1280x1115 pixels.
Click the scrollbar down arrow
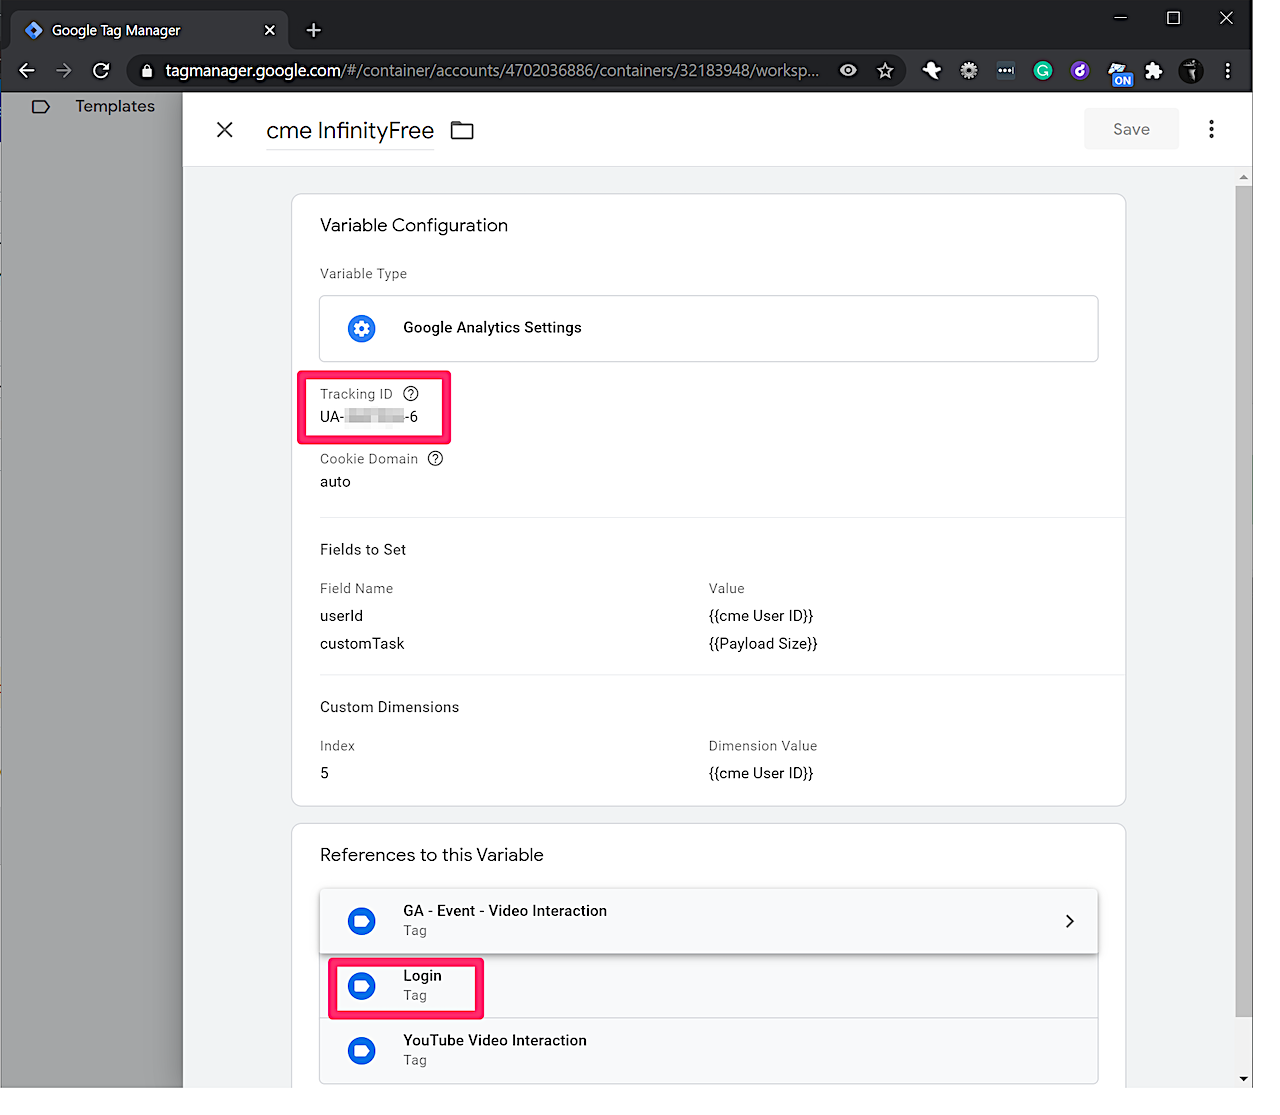click(x=1244, y=1078)
